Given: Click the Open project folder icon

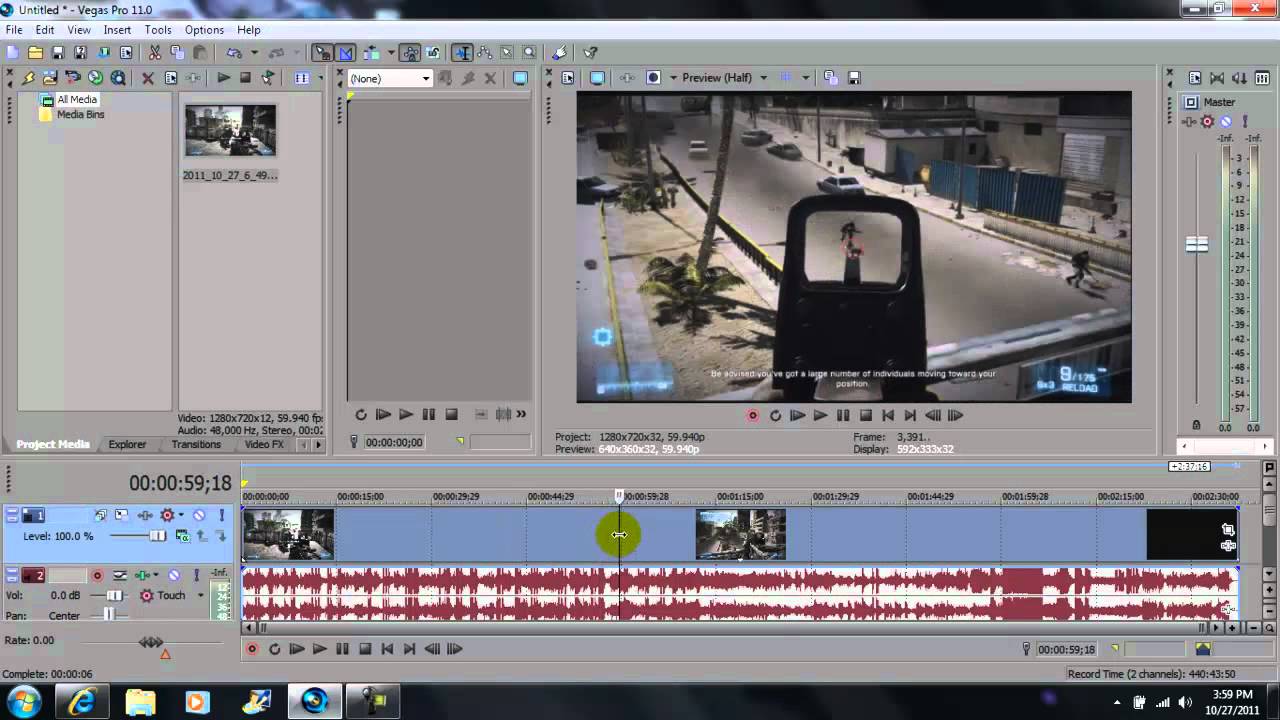Looking at the screenshot, I should point(35,53).
